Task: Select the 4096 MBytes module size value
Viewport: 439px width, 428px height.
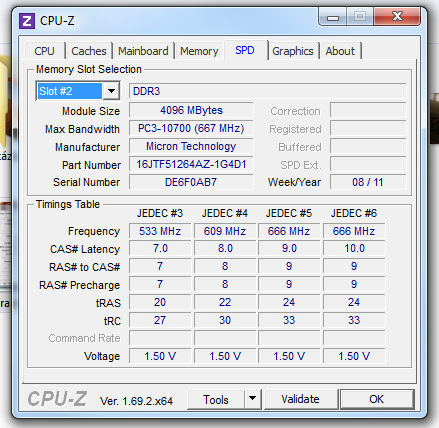Action: (191, 110)
